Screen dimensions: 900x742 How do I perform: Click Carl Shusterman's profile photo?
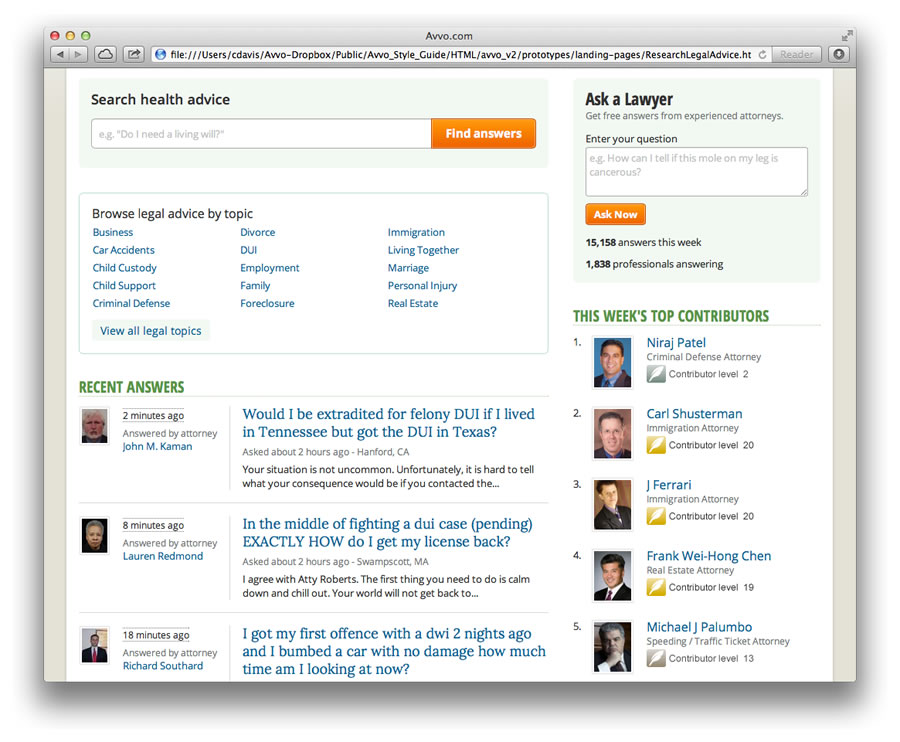pos(612,433)
